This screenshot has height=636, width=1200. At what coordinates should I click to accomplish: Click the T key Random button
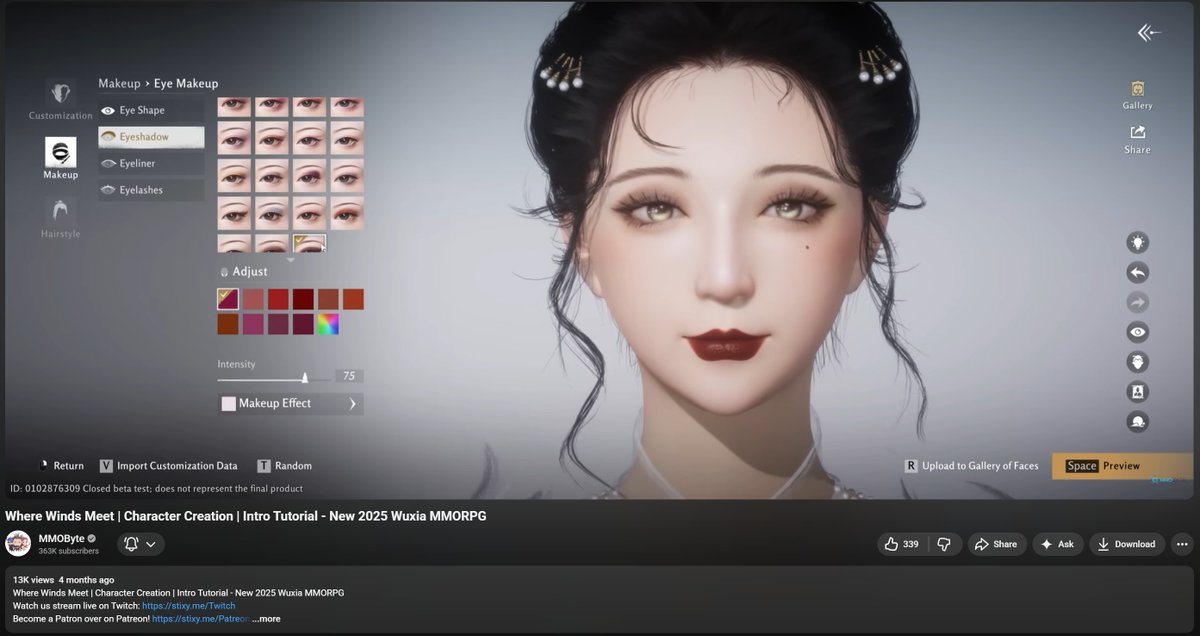point(285,466)
